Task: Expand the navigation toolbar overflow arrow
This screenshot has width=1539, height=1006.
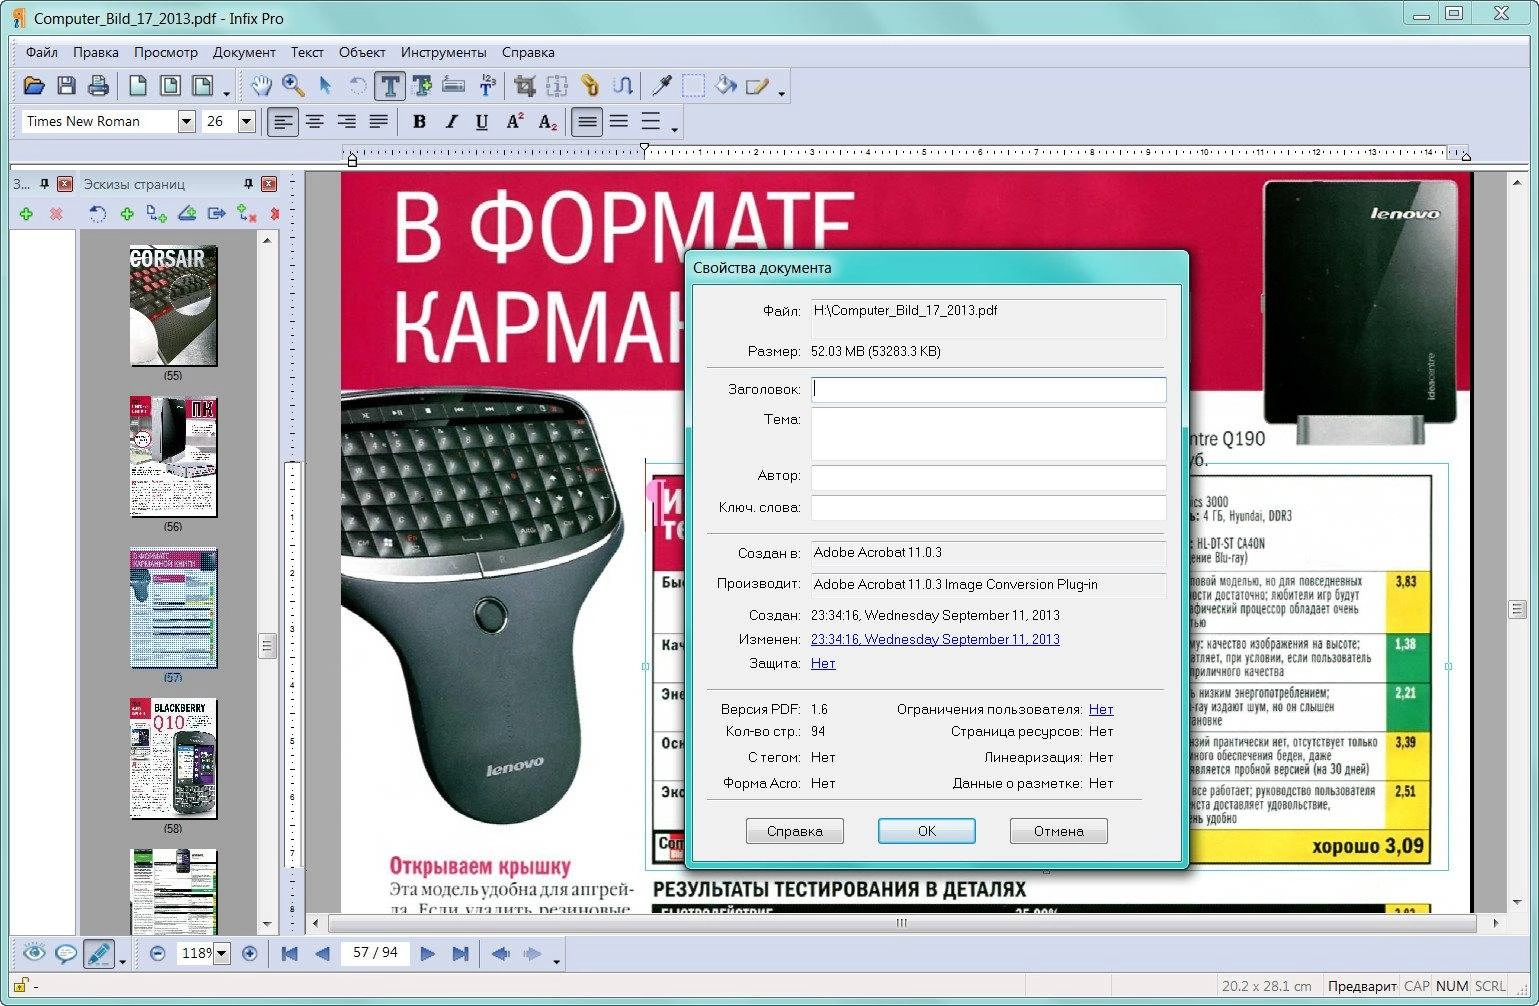Action: tap(557, 962)
